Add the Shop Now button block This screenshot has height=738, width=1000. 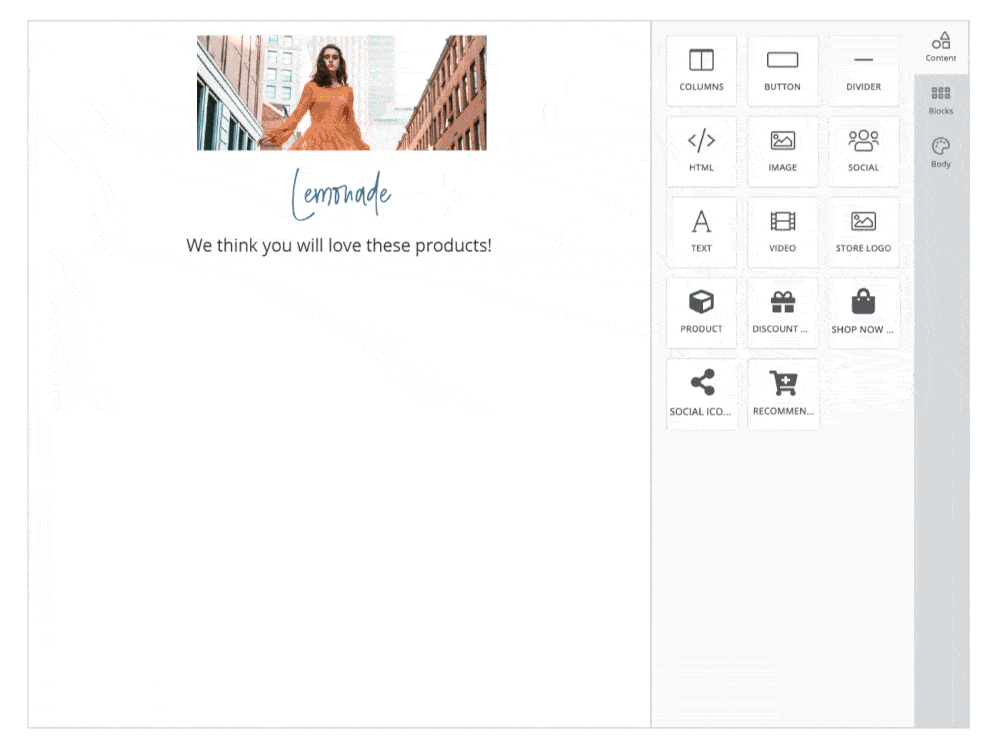click(863, 312)
